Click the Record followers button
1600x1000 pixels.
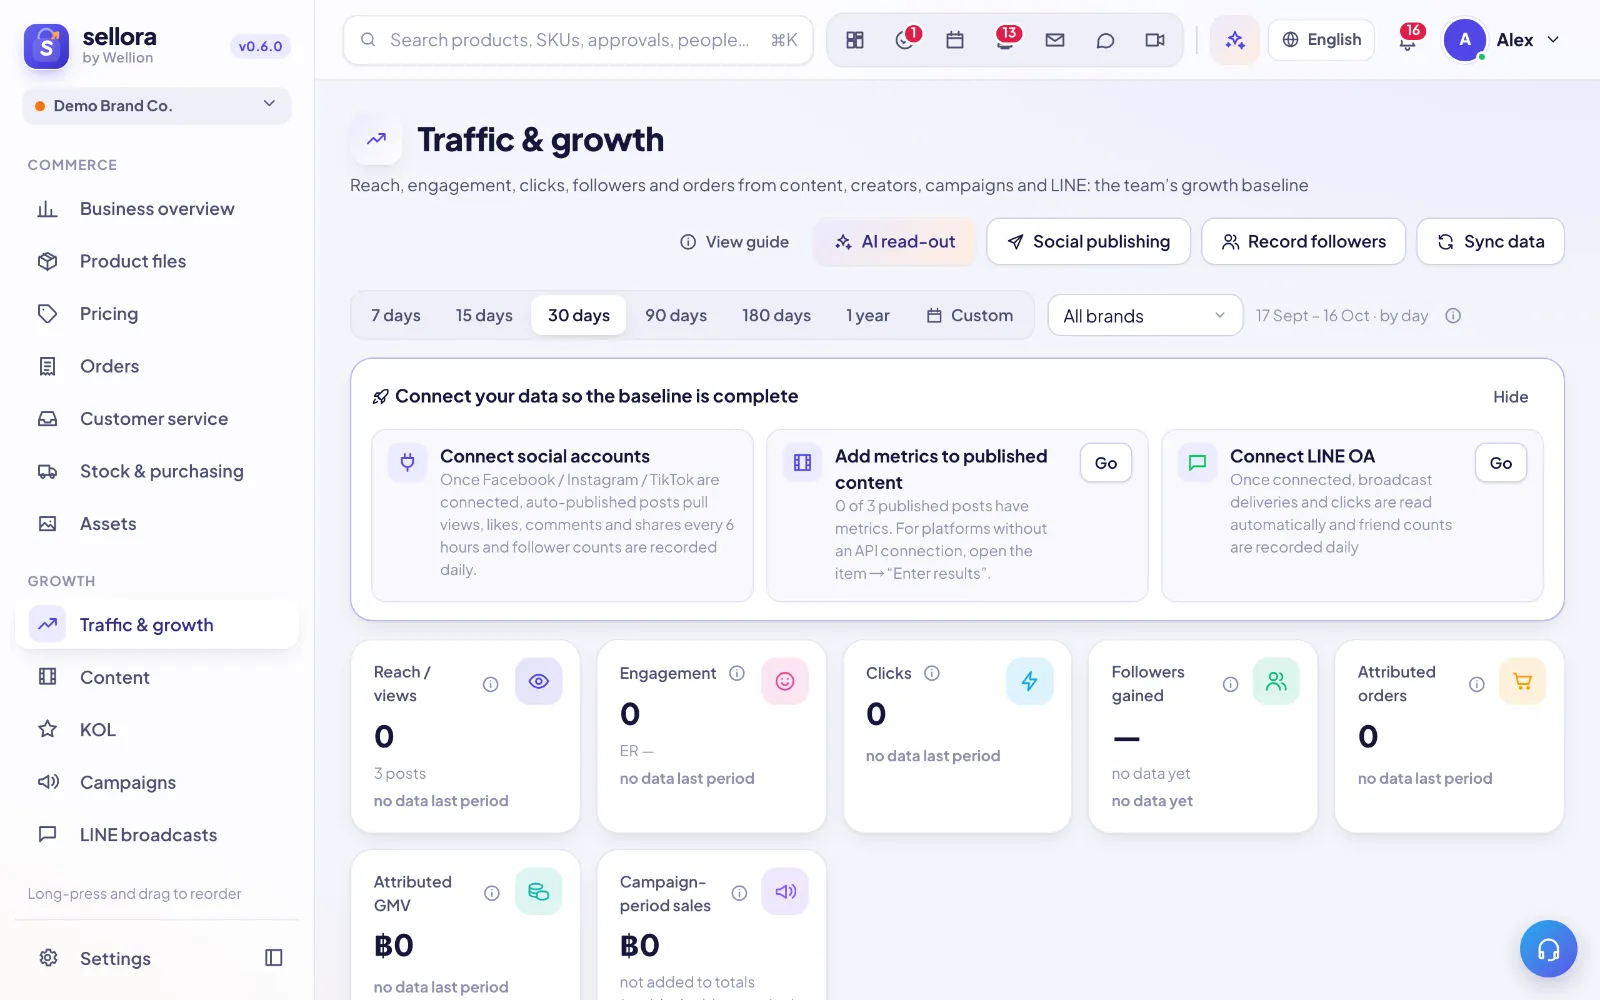pos(1303,242)
